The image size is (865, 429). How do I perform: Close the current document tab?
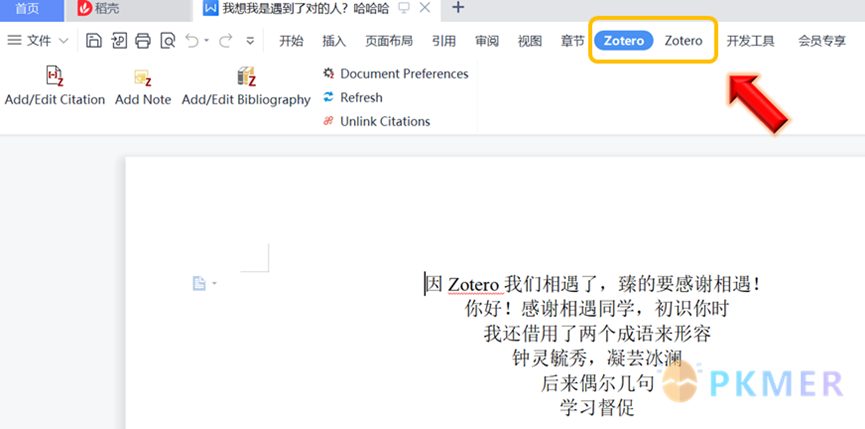[x=425, y=8]
